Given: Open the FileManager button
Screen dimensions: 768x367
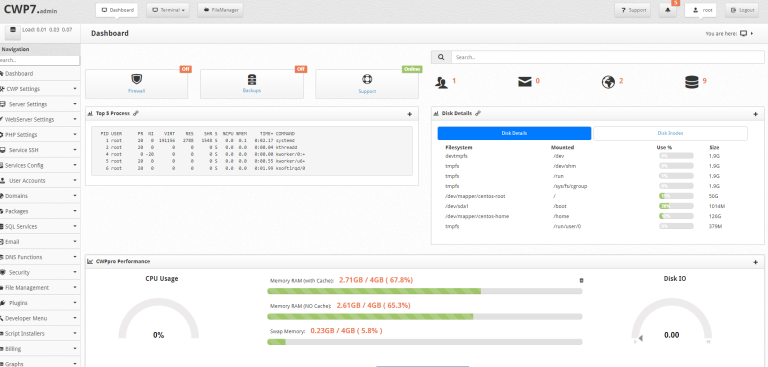Looking at the screenshot, I should coord(220,10).
